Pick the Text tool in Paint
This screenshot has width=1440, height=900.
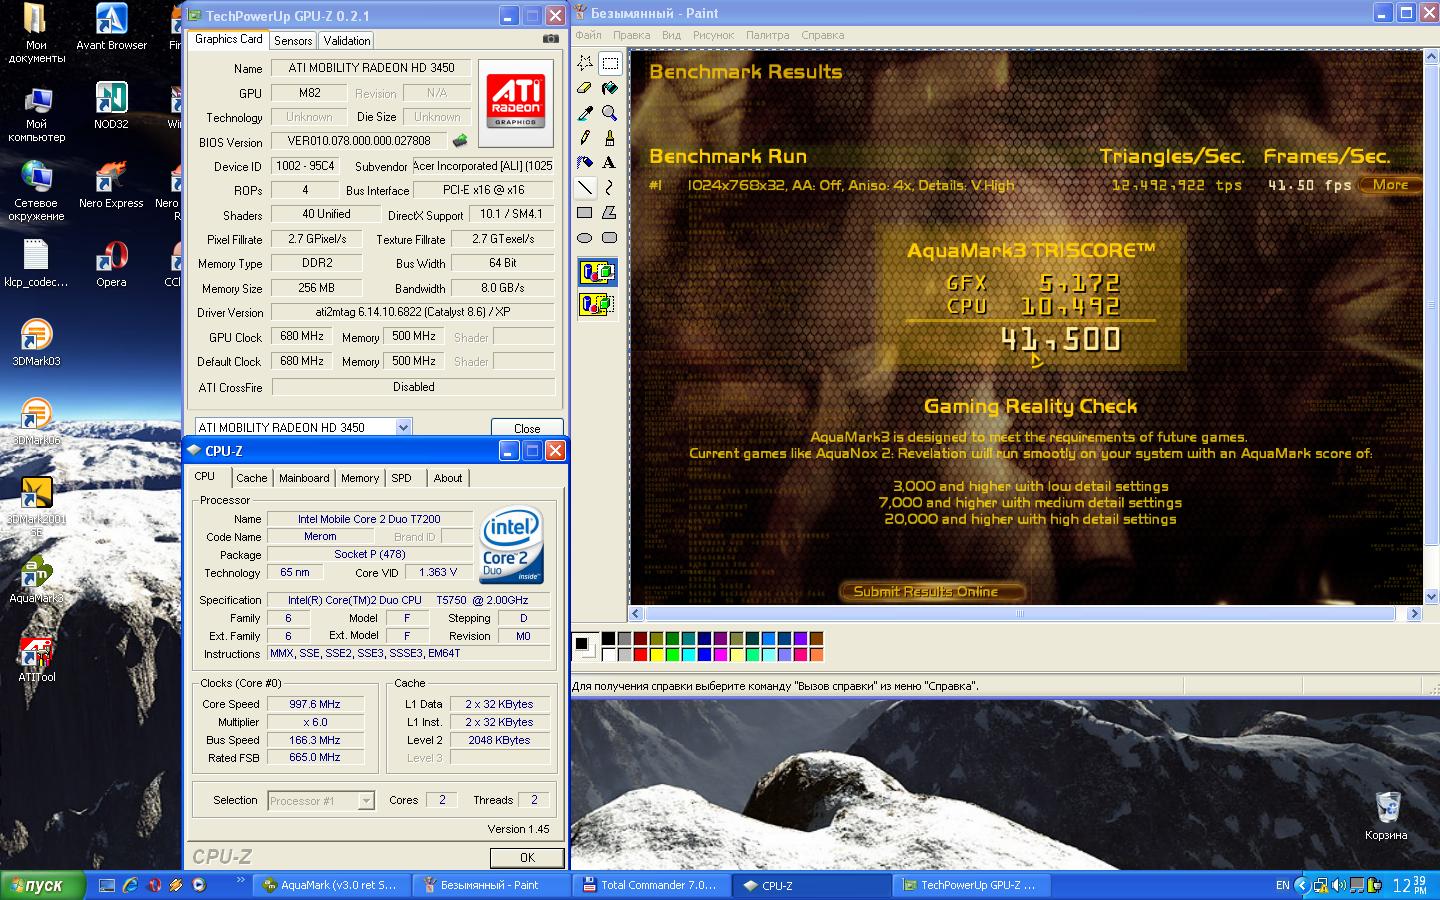tap(610, 163)
